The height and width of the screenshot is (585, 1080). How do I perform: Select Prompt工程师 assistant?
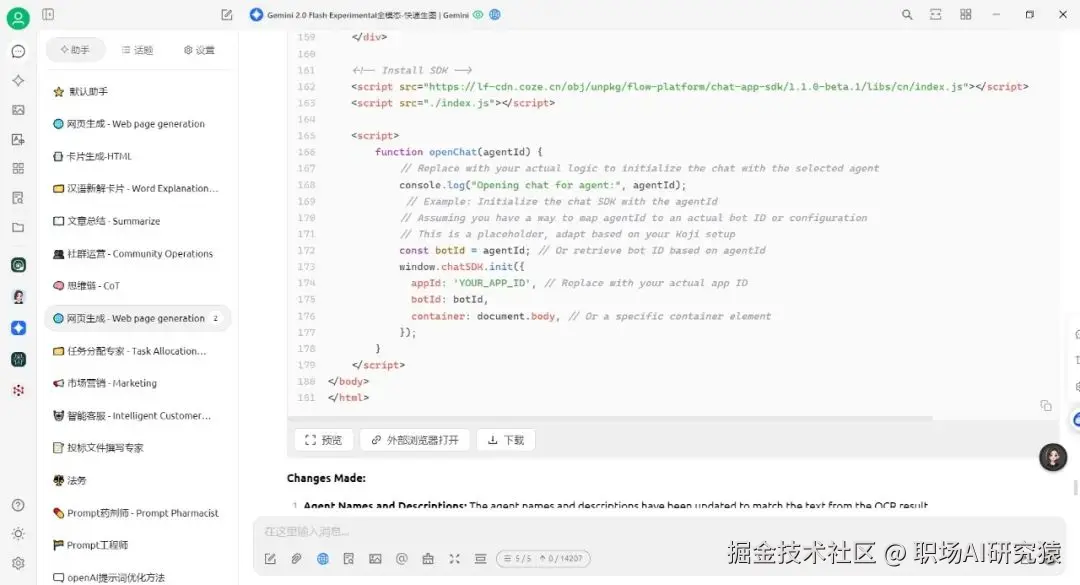pyautogui.click(x=138, y=544)
